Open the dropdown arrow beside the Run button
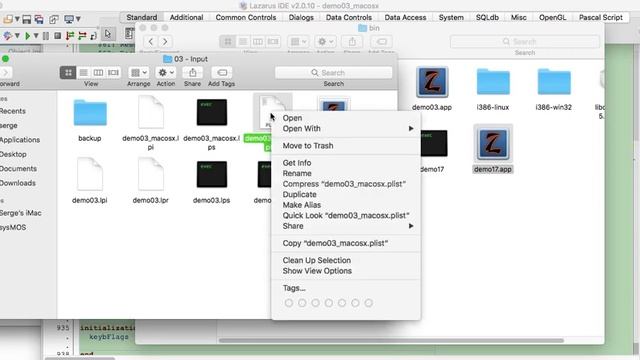The width and height of the screenshot is (640, 360). pos(36,36)
